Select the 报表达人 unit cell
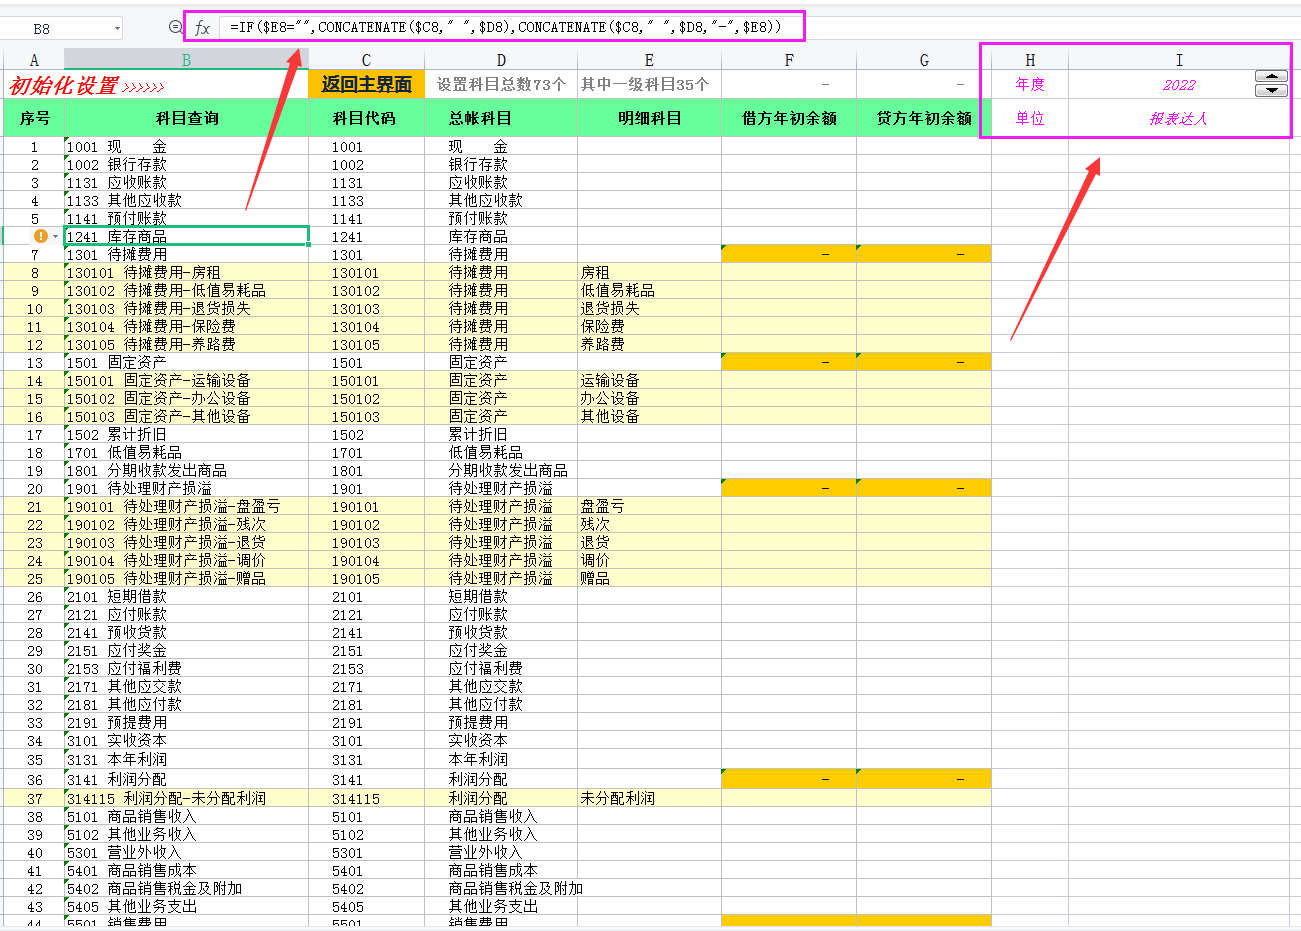The height and width of the screenshot is (931, 1301). 1178,118
